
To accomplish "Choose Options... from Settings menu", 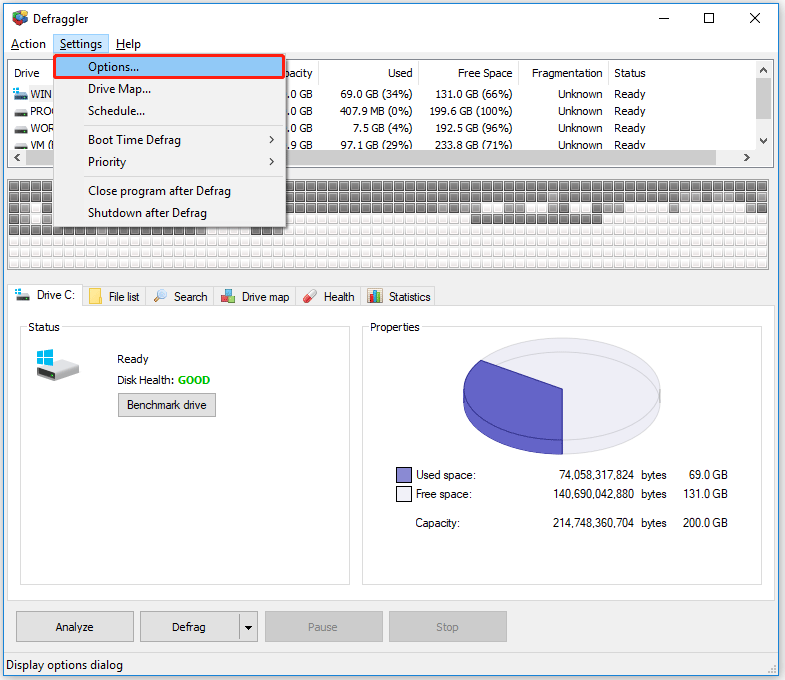I will tap(169, 67).
